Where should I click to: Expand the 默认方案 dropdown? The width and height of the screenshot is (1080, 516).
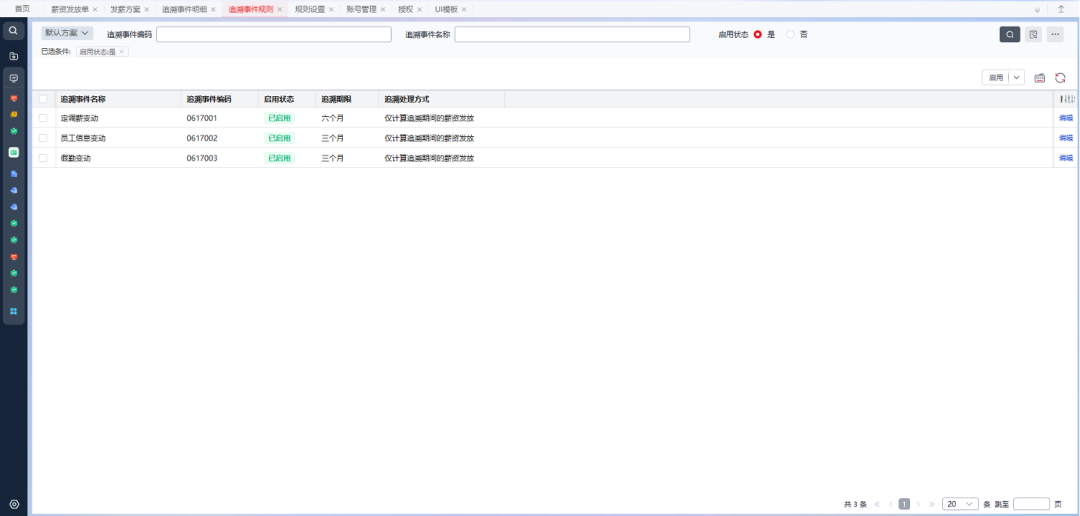point(67,33)
